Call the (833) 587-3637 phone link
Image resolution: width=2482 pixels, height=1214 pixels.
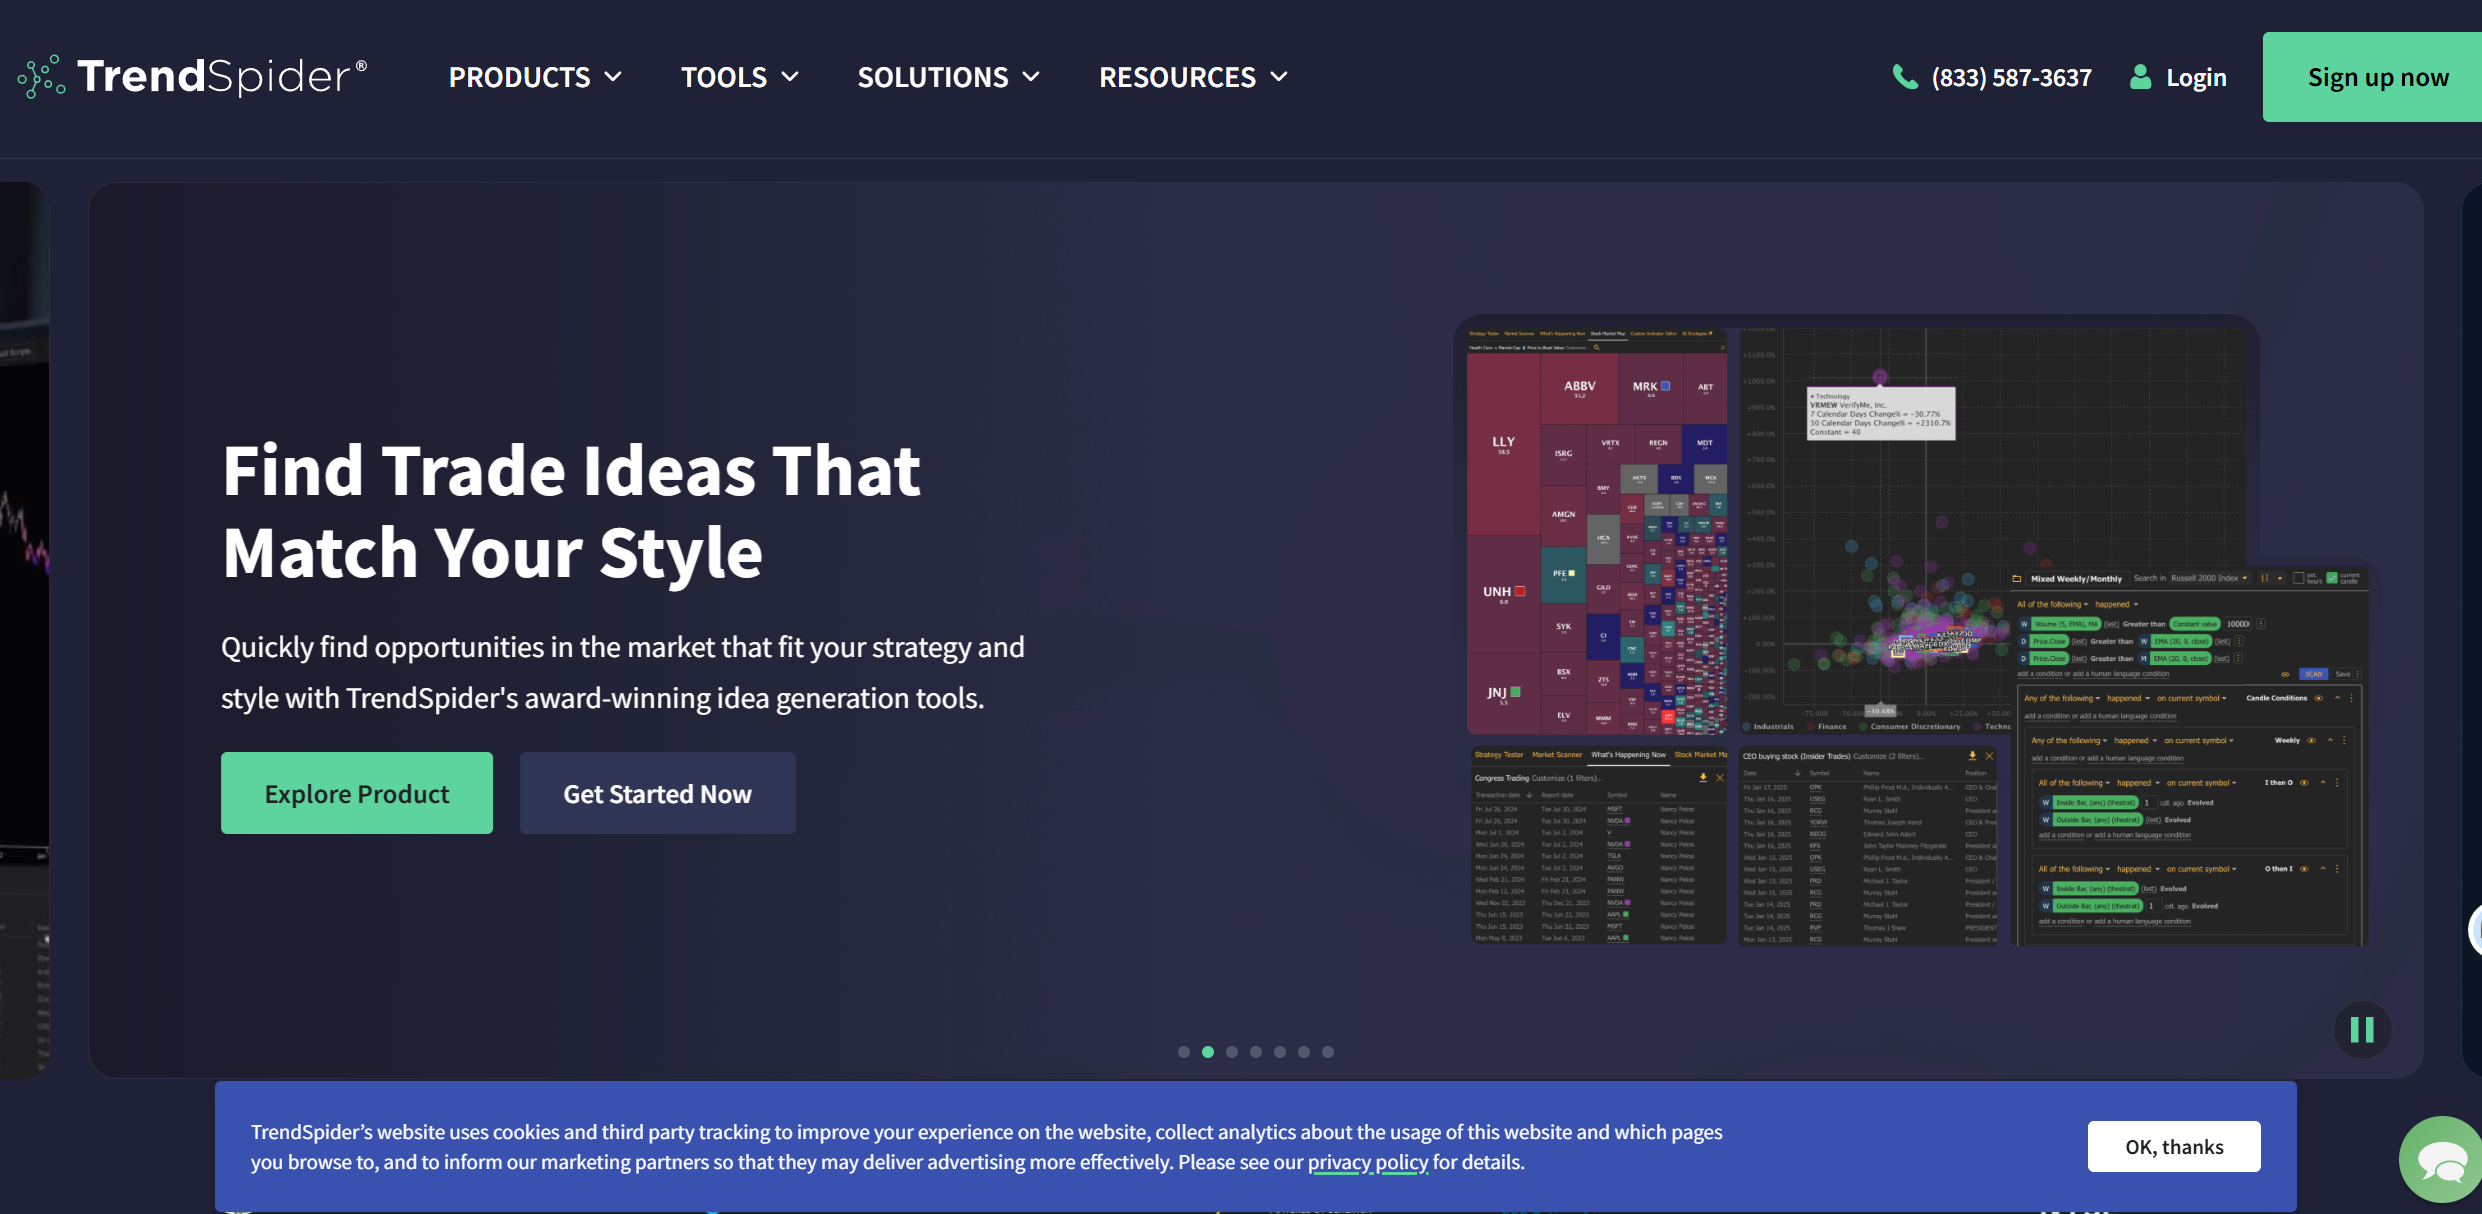pyautogui.click(x=1991, y=77)
